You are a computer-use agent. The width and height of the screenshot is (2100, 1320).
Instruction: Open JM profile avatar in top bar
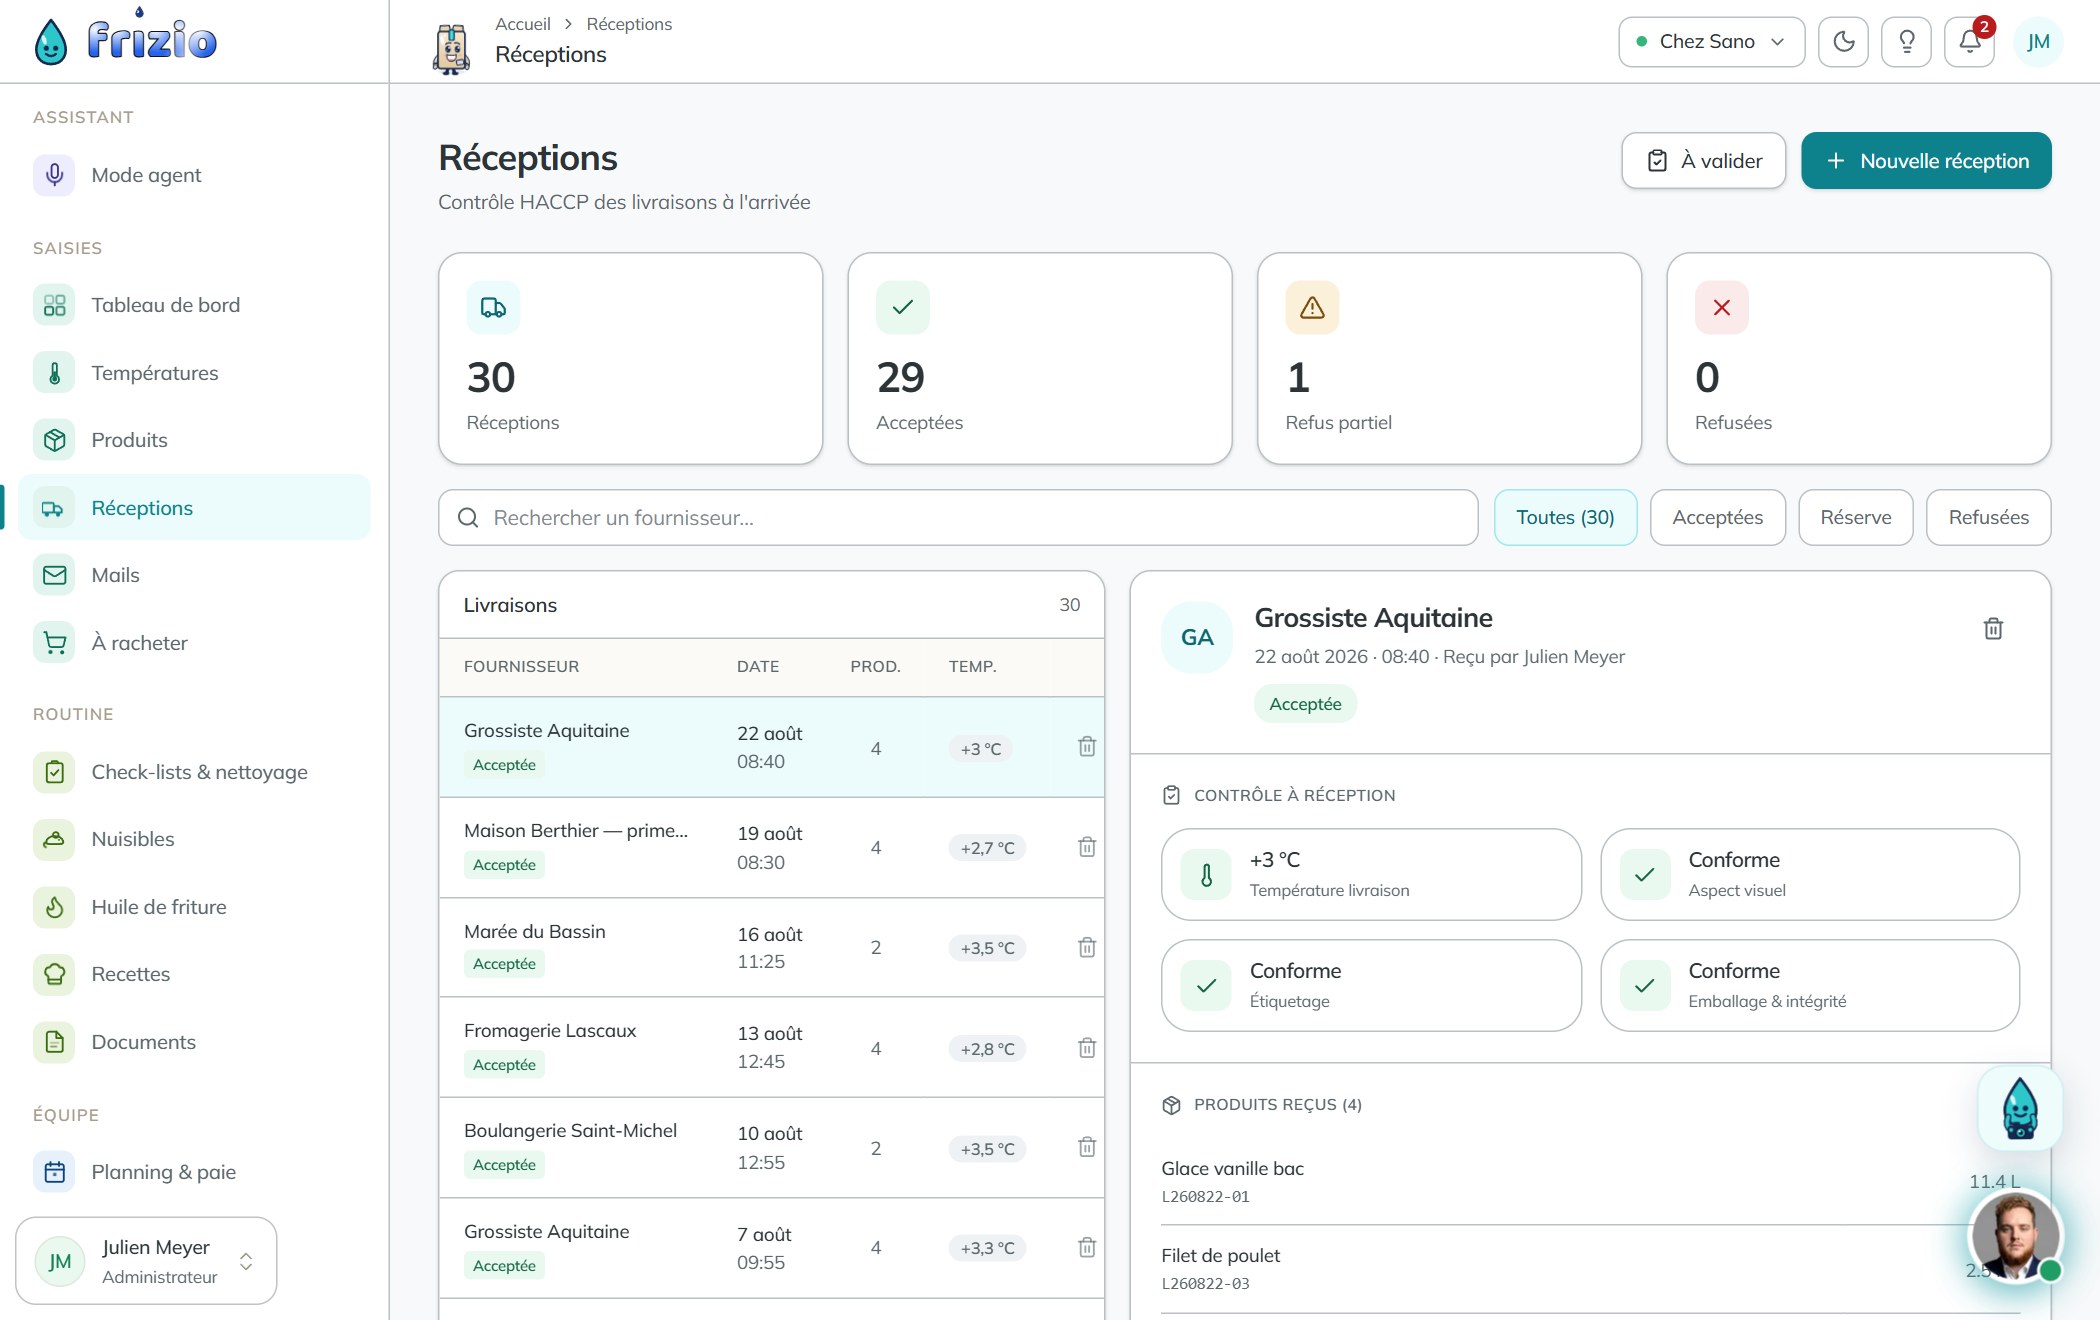(x=2038, y=42)
